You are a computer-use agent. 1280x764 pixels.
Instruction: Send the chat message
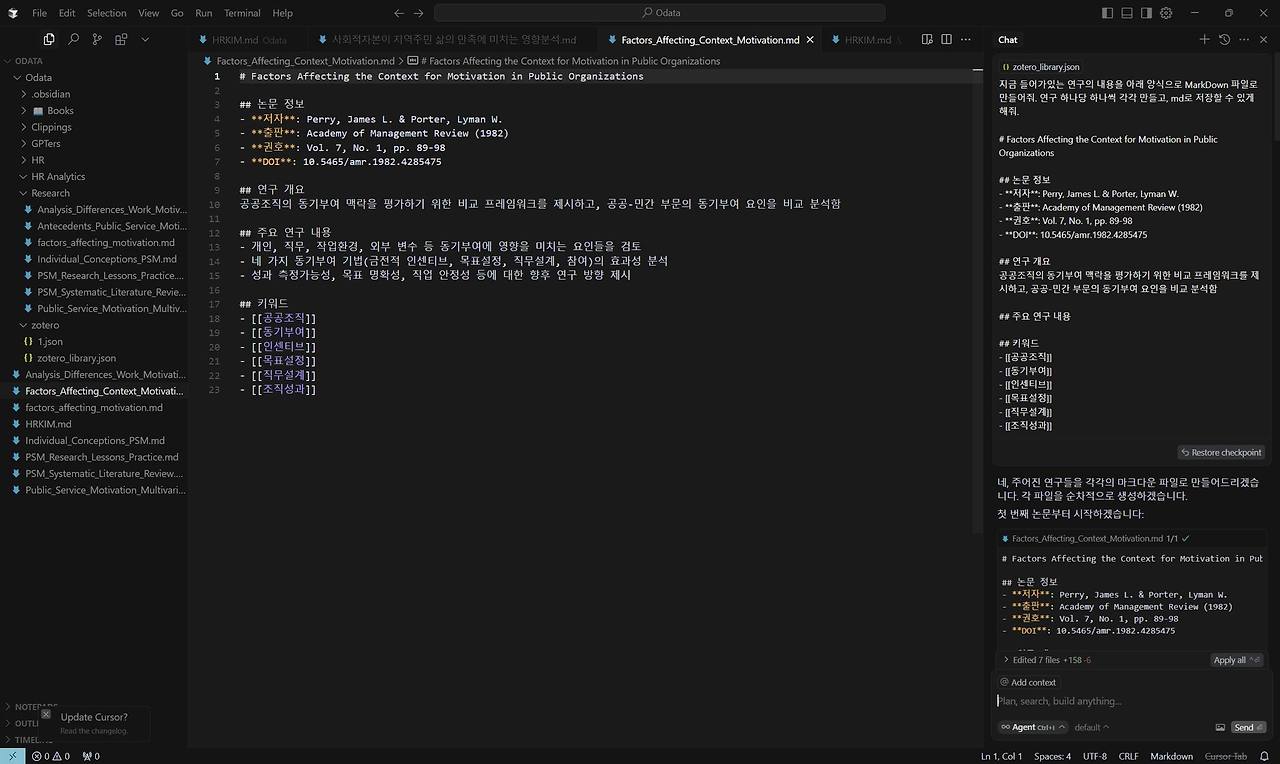coord(1249,727)
